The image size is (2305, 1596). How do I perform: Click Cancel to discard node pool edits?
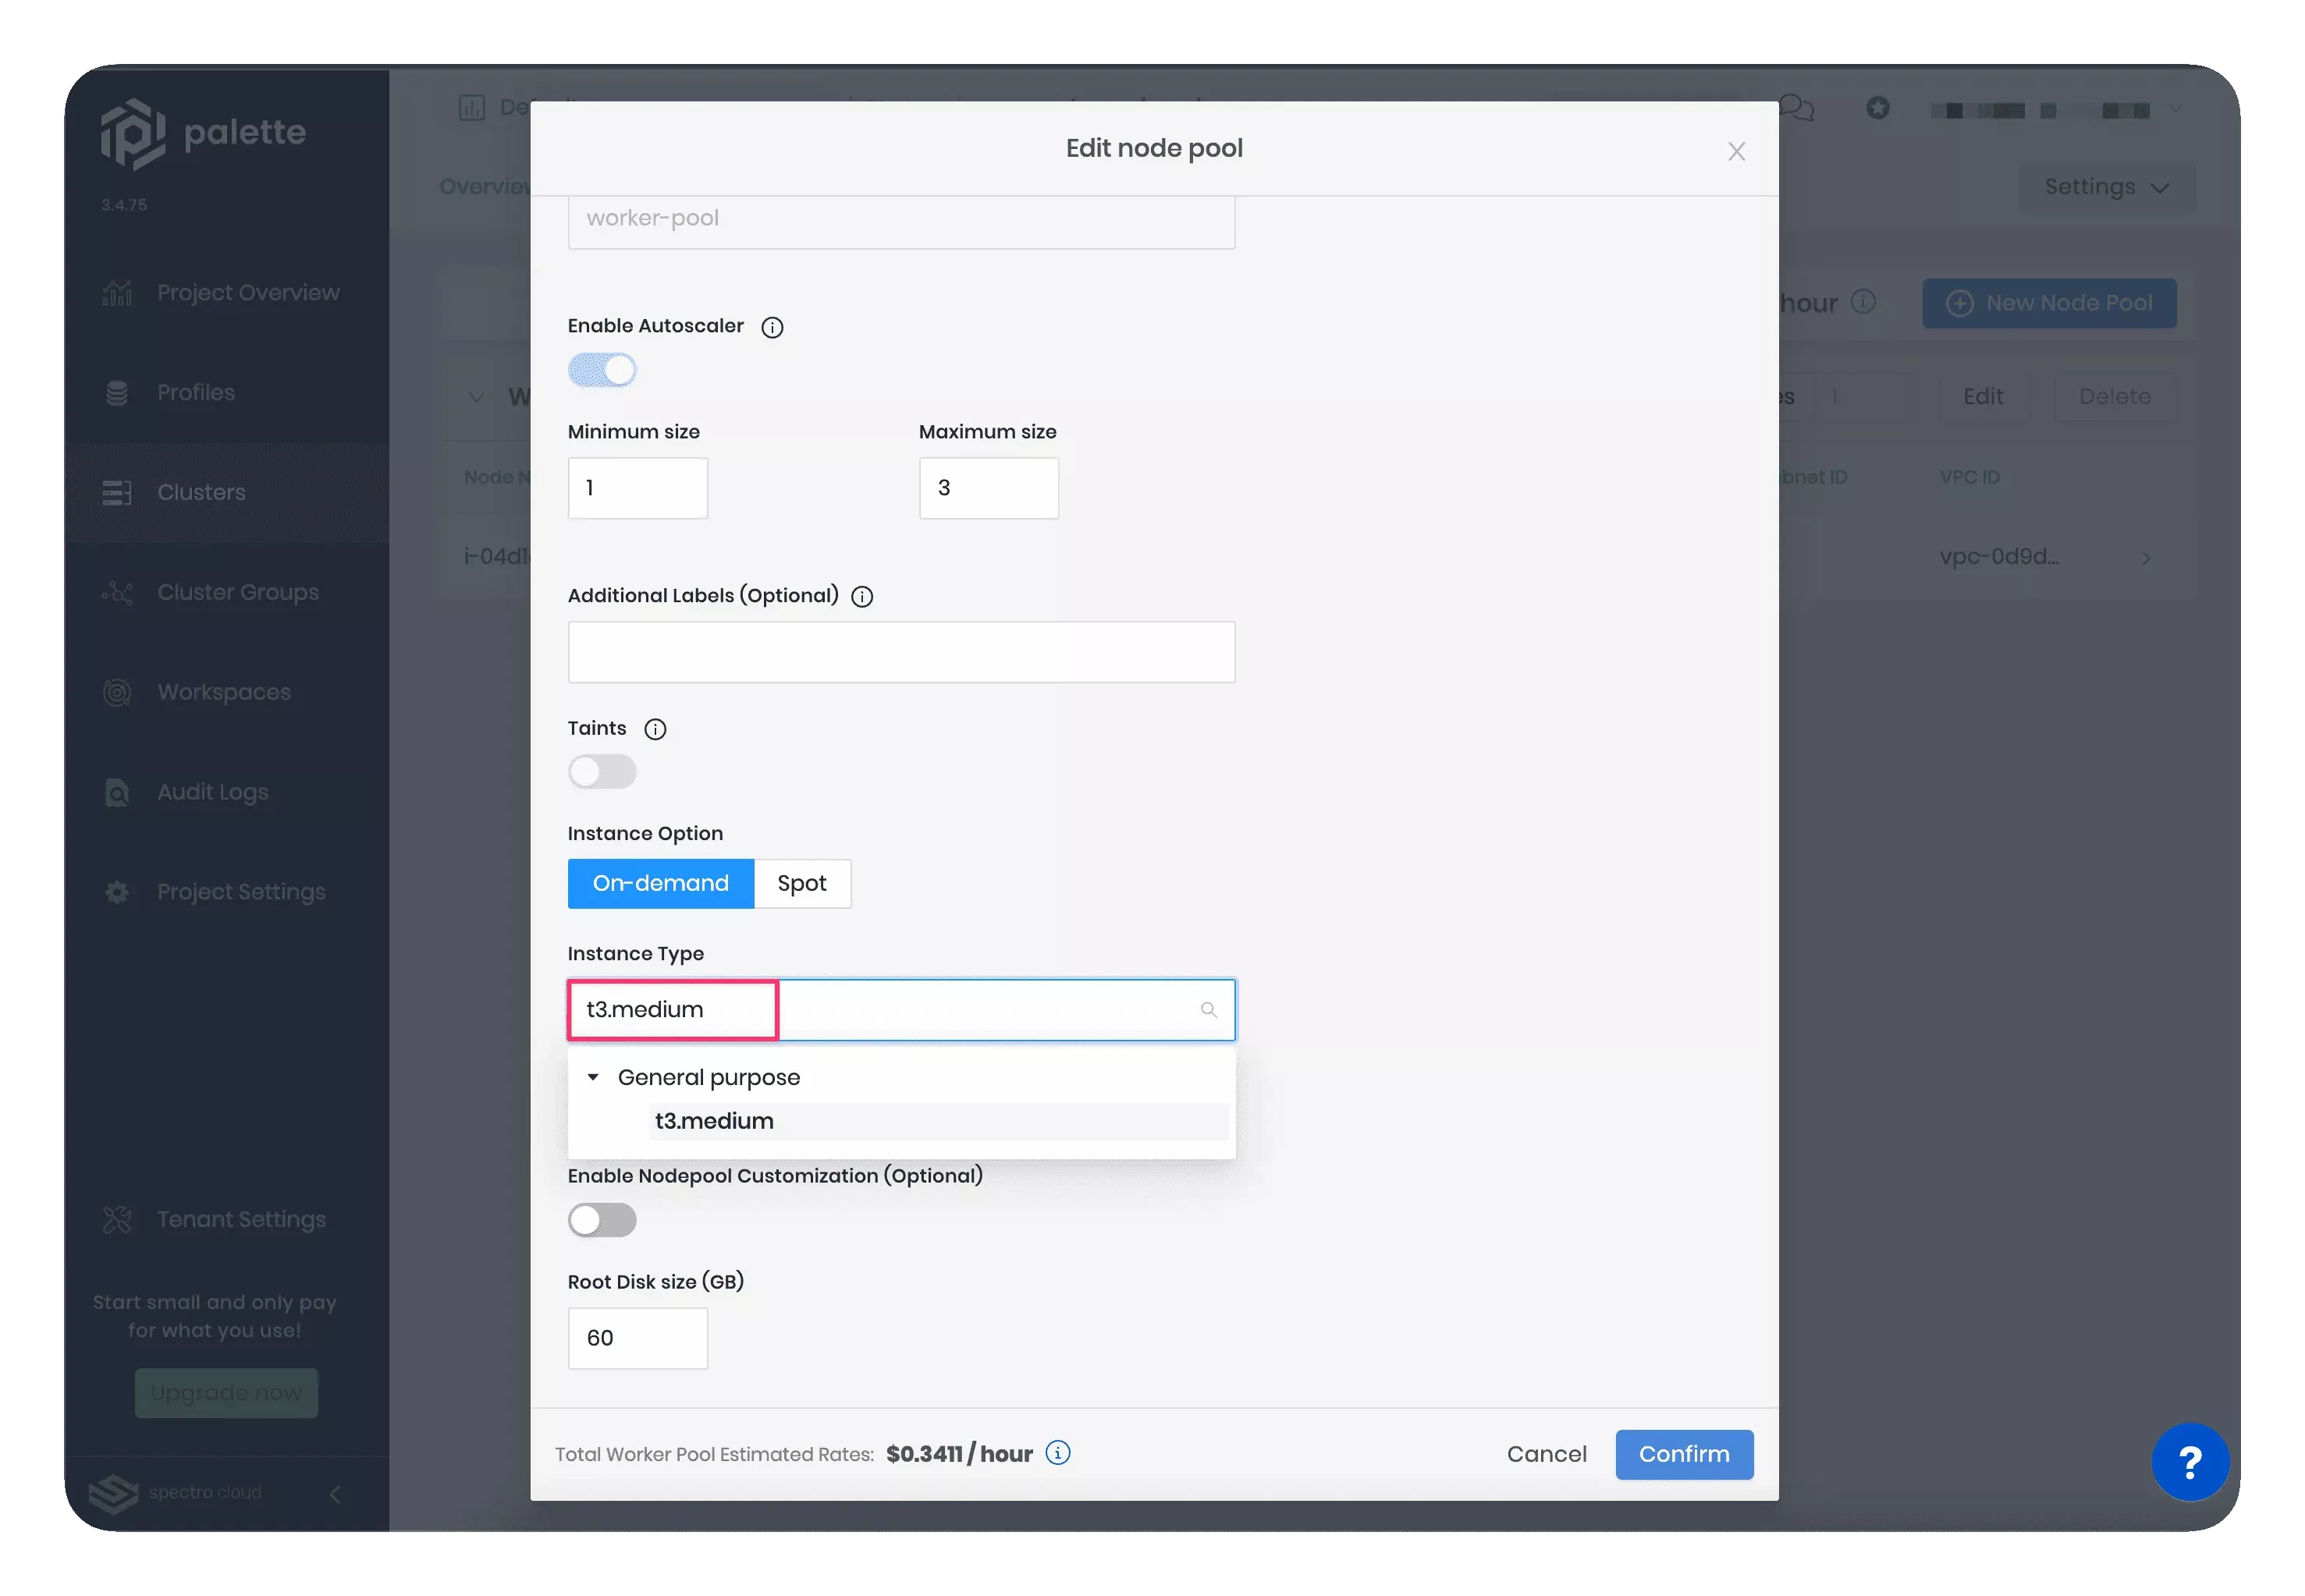(1547, 1454)
